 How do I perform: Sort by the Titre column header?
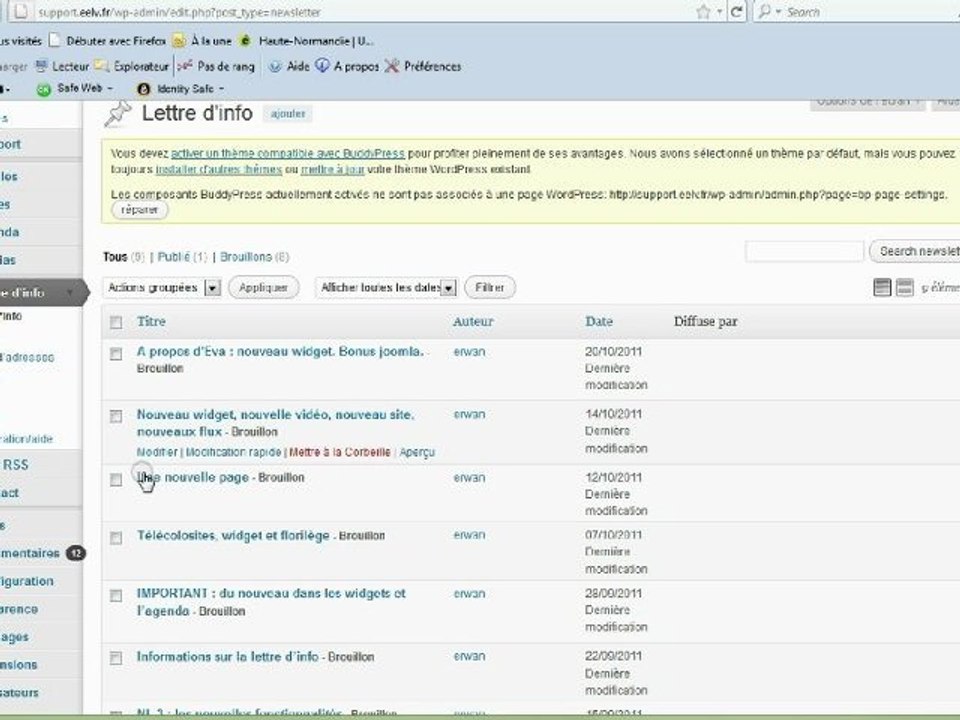coord(151,321)
